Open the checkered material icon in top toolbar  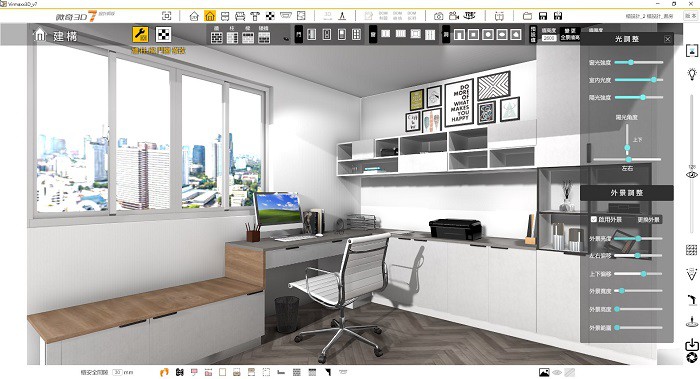[x=270, y=17]
